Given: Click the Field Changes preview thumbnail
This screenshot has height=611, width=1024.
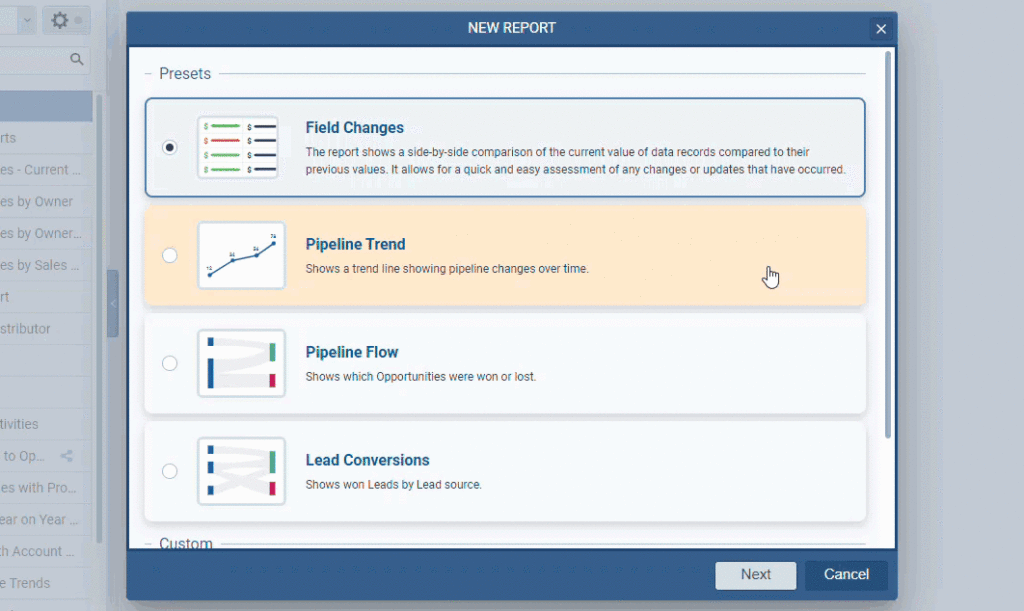Looking at the screenshot, I should click(x=241, y=147).
